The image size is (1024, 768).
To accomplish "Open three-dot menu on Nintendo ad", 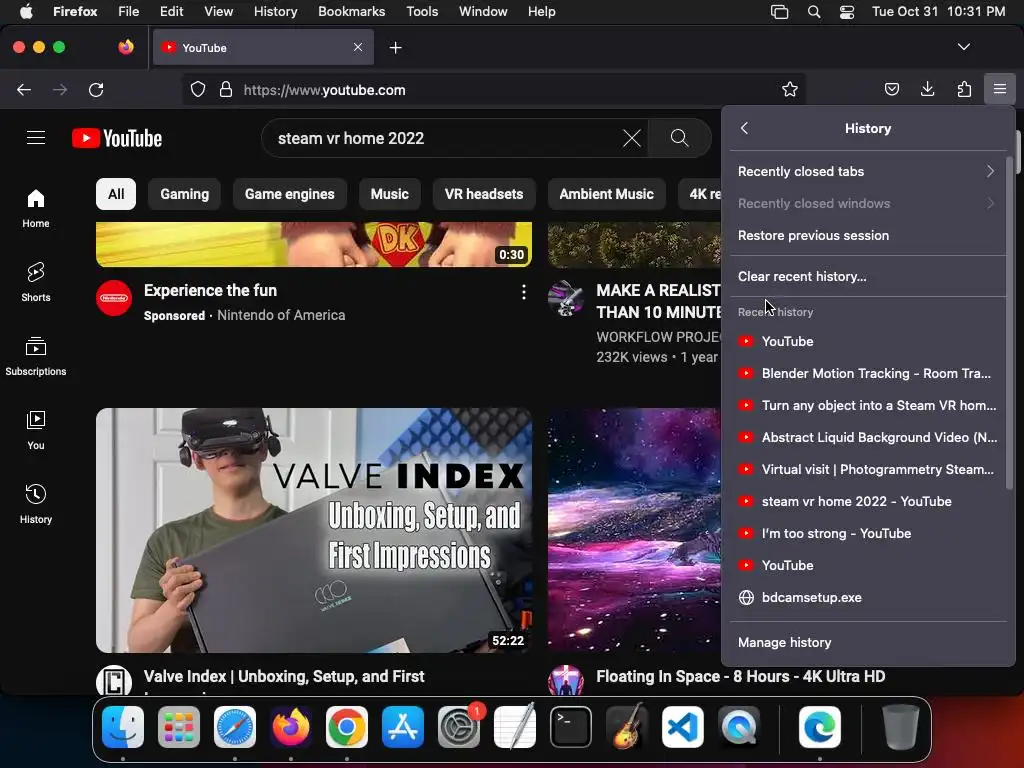I will (523, 292).
